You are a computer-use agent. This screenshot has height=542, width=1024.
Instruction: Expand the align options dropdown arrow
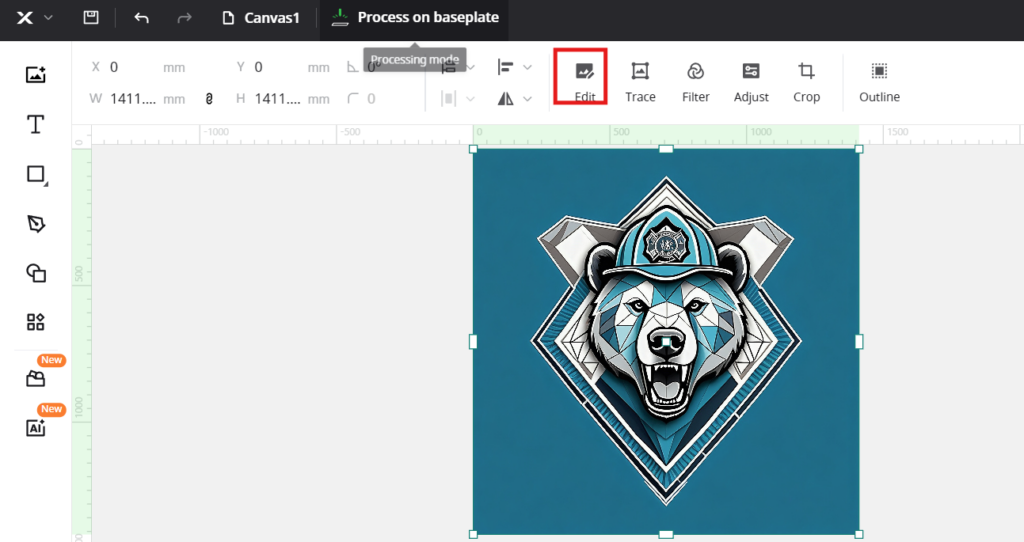pos(528,67)
